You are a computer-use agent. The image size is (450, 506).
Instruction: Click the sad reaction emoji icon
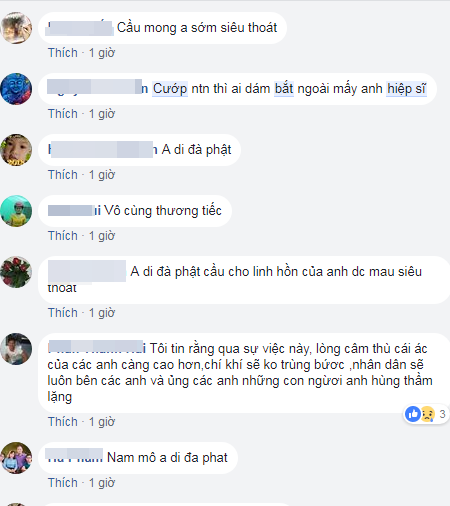coord(428,414)
